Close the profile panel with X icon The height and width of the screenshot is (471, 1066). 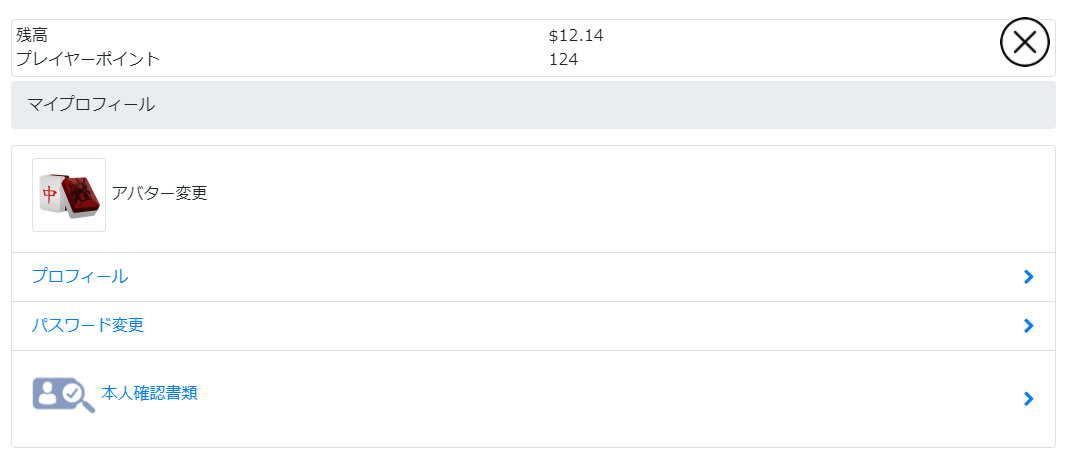[1025, 42]
